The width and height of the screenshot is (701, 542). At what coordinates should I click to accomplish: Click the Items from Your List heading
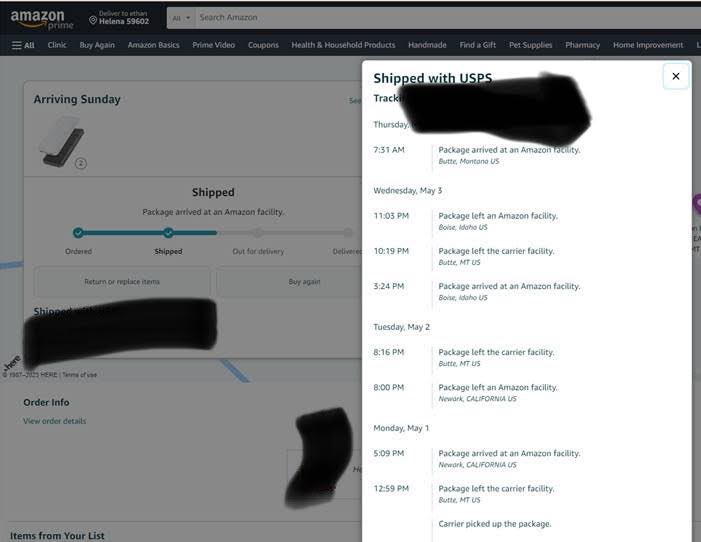tap(57, 535)
